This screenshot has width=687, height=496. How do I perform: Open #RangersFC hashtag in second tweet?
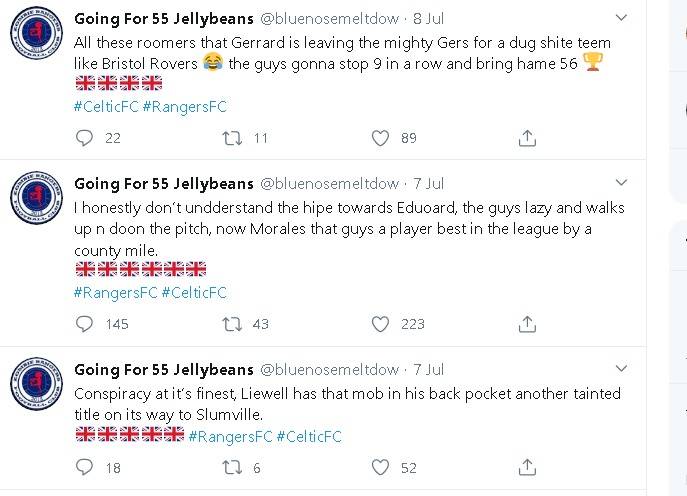click(x=112, y=293)
